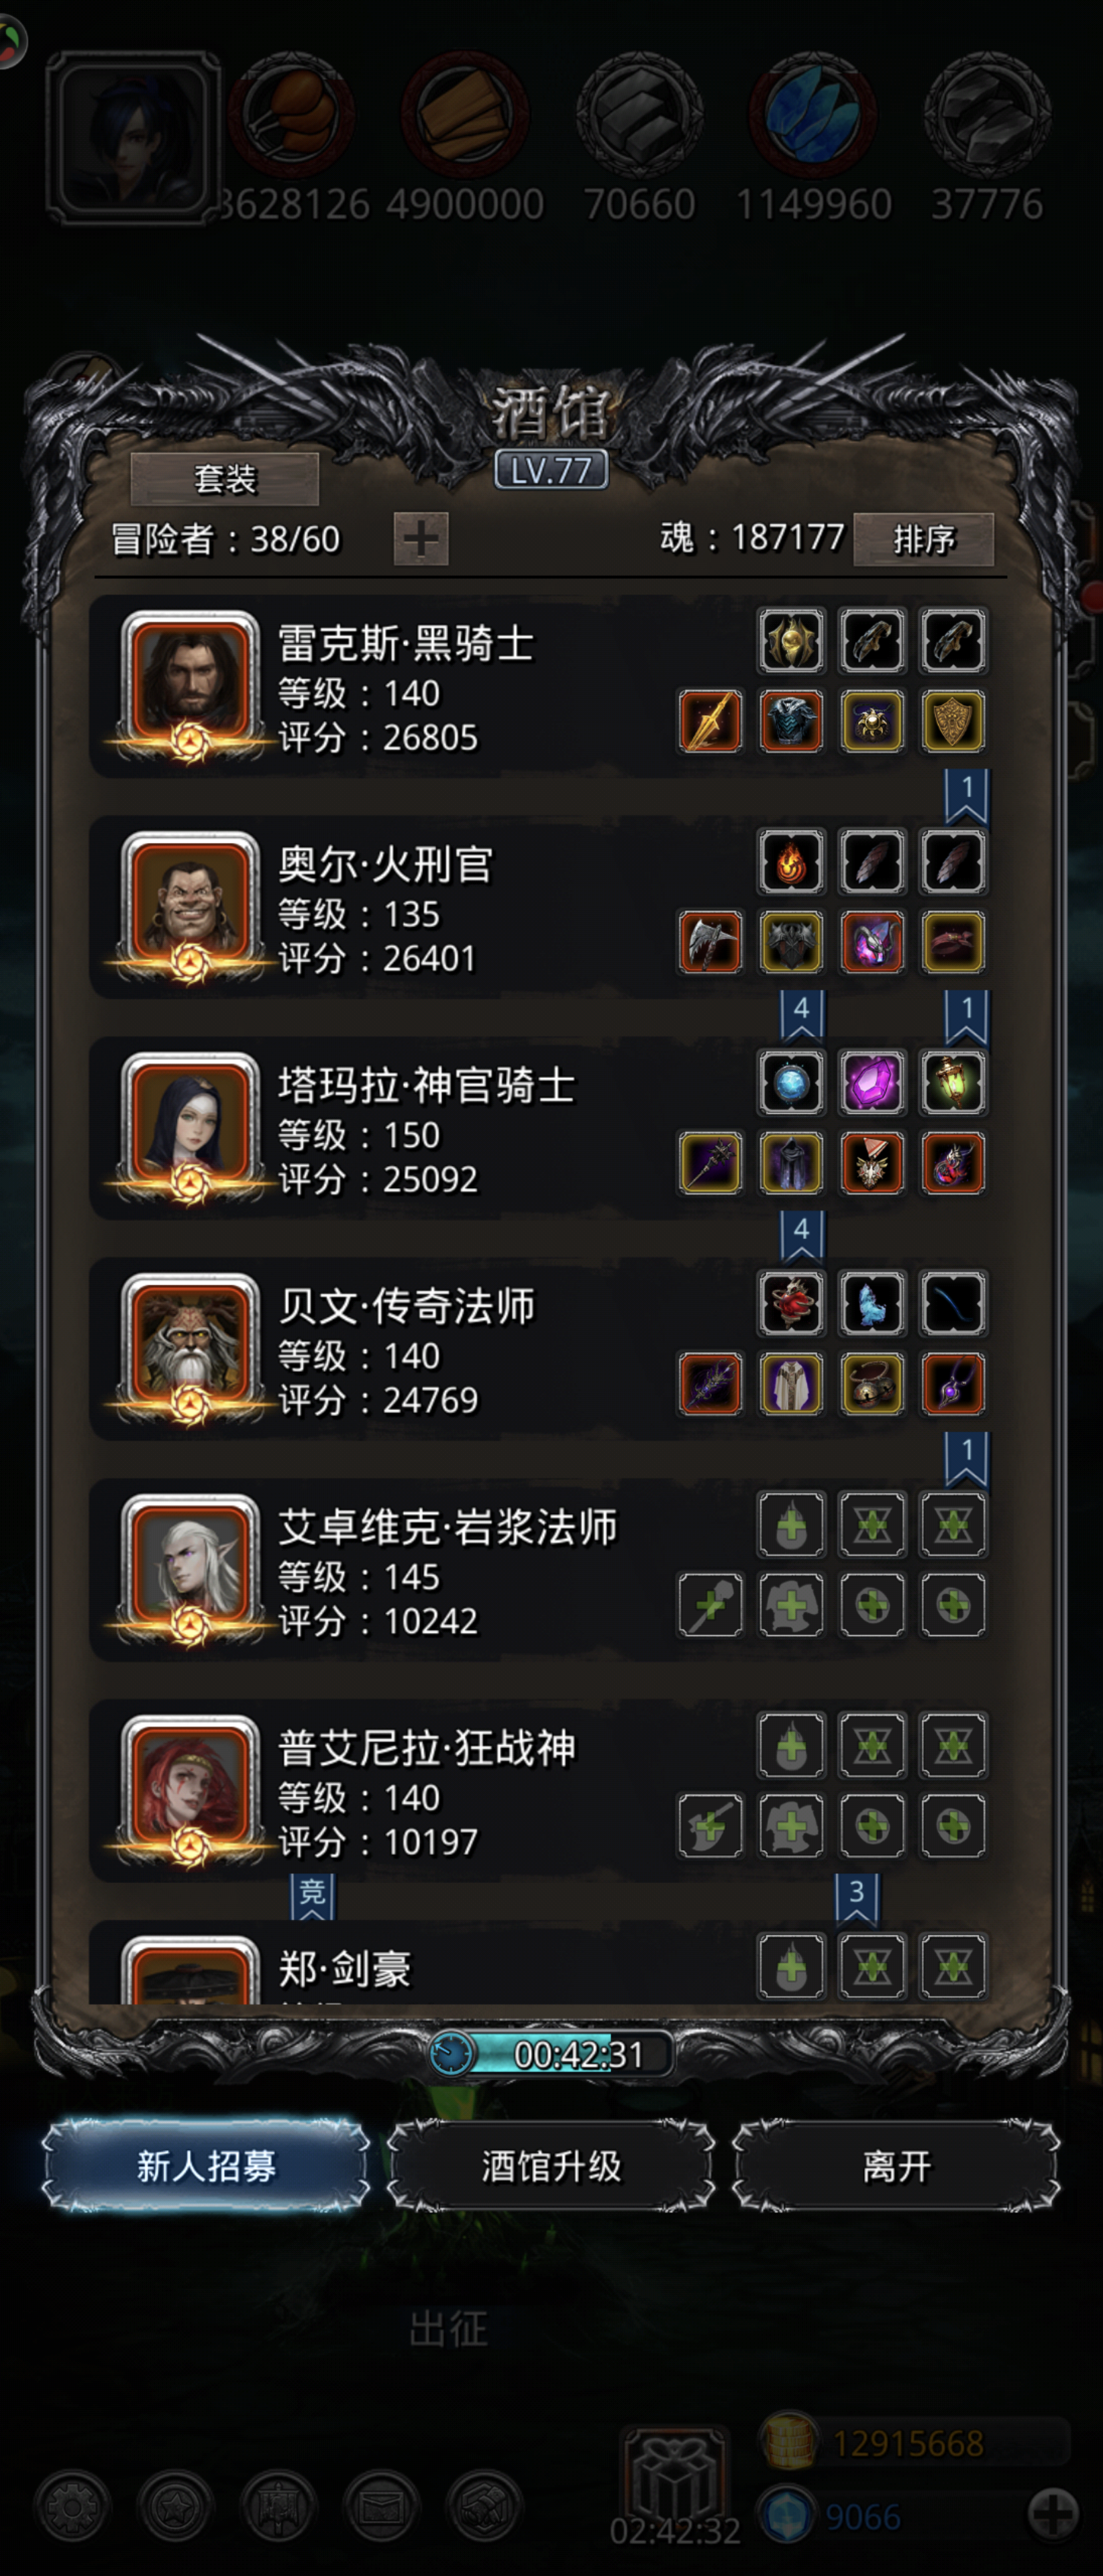The width and height of the screenshot is (1103, 2576).
Task: Add armor to 普艾尼拉·狂战神's empty chest slot
Action: tap(791, 1826)
